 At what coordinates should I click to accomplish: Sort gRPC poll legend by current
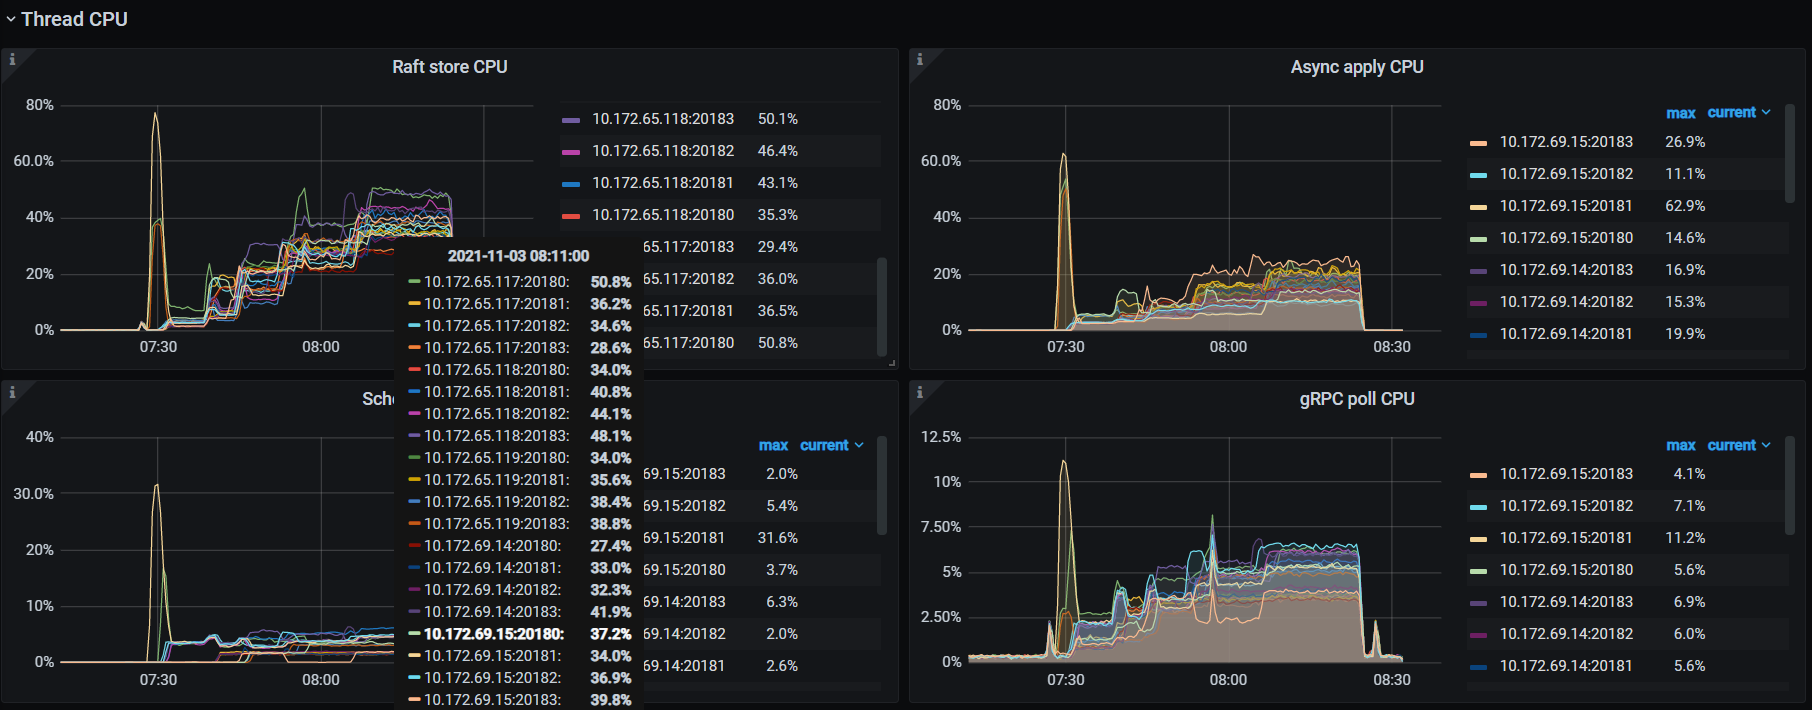click(x=1737, y=445)
